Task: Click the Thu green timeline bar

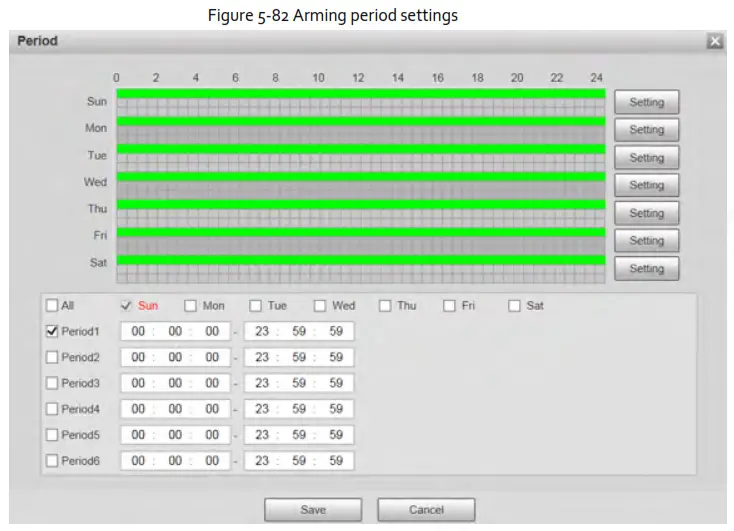Action: click(361, 204)
